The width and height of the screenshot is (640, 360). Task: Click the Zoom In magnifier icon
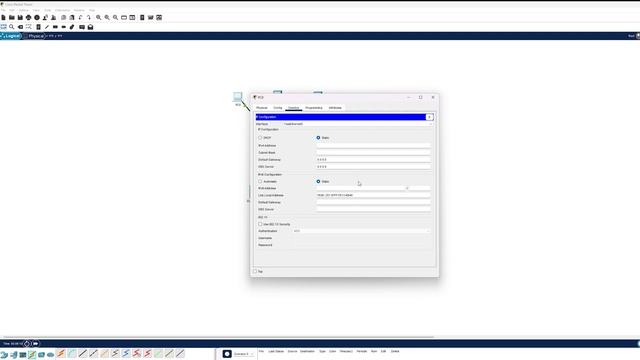pyautogui.click(x=98, y=18)
